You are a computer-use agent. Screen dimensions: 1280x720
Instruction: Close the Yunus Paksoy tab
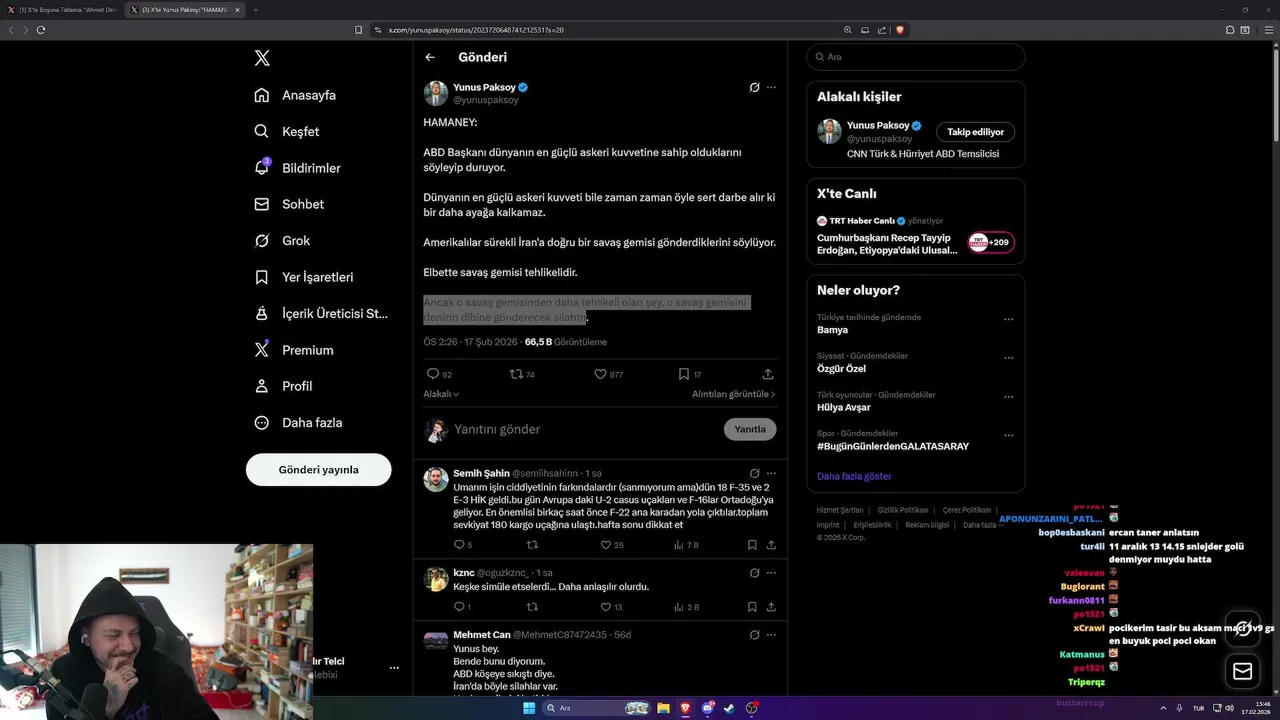[237, 10]
